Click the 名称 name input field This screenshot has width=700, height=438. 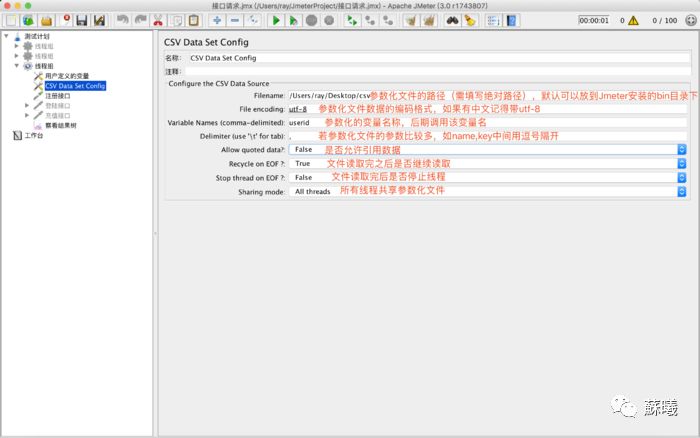(x=438, y=58)
